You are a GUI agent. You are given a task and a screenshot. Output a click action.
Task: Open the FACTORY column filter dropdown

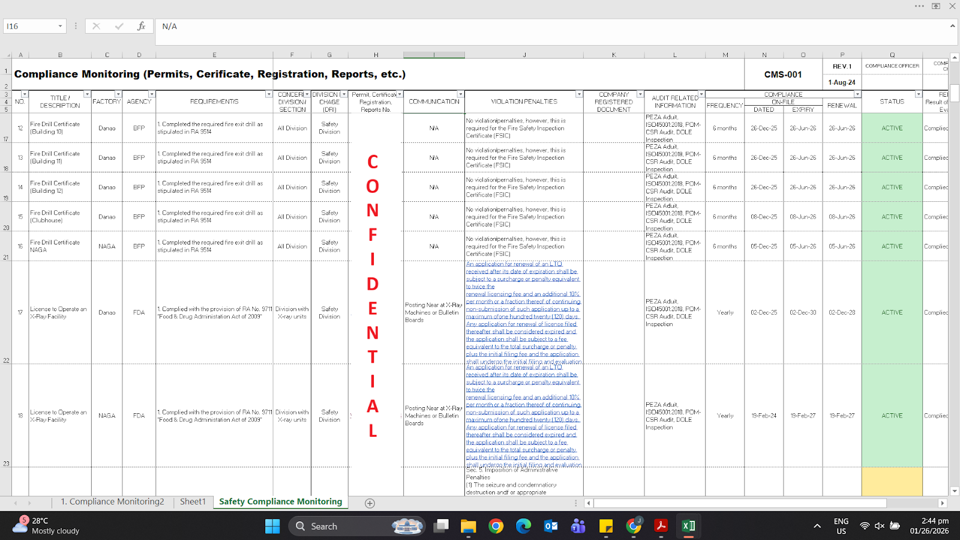[118, 94]
